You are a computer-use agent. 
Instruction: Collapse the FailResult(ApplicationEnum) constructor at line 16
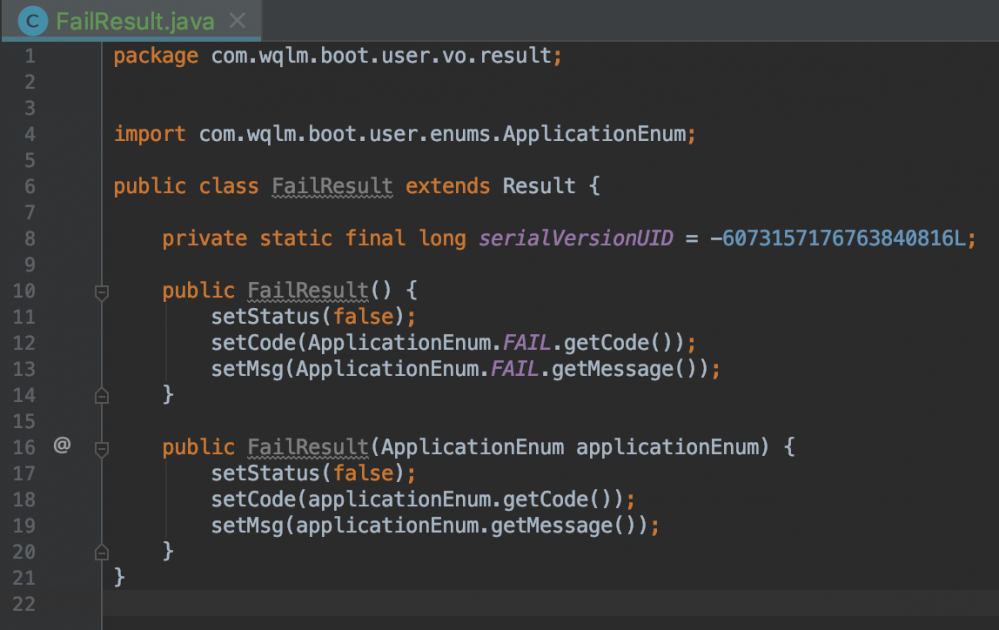tap(101, 447)
